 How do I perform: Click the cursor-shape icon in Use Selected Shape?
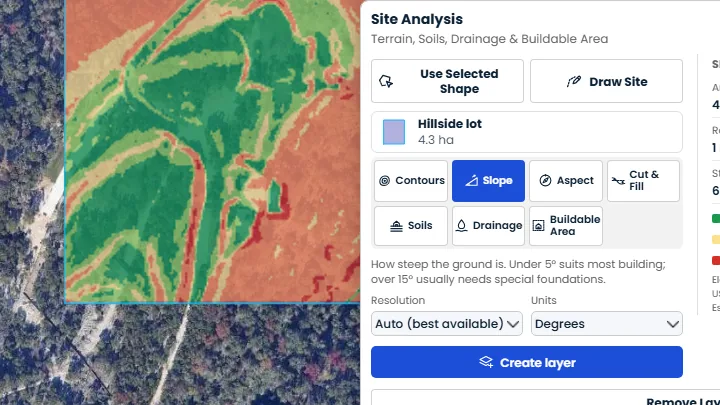(386, 81)
